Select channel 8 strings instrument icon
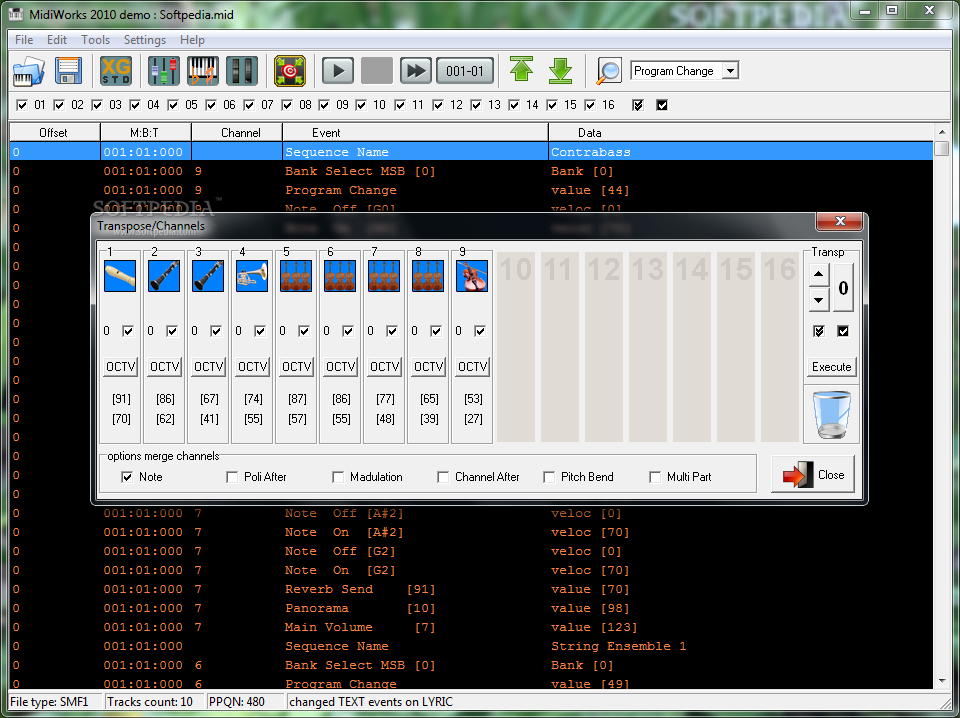 (428, 276)
